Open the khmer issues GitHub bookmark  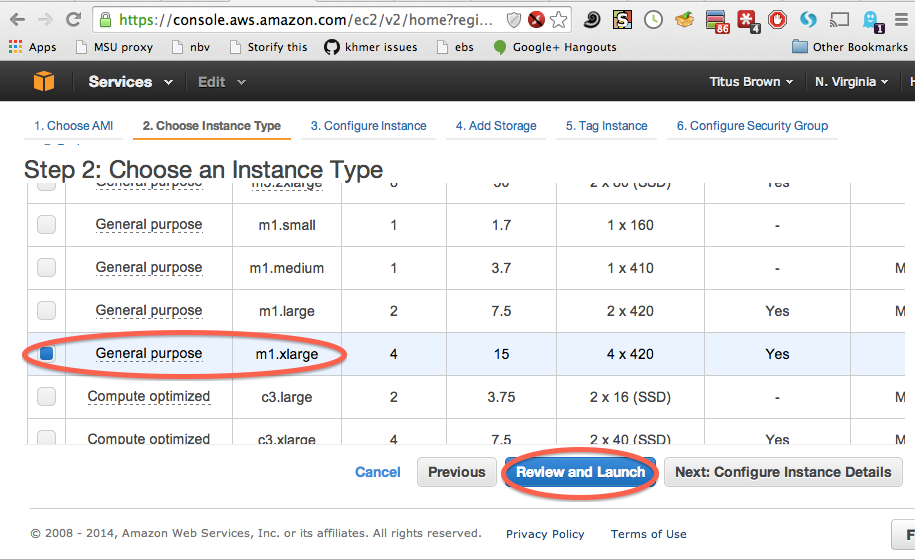point(371,47)
